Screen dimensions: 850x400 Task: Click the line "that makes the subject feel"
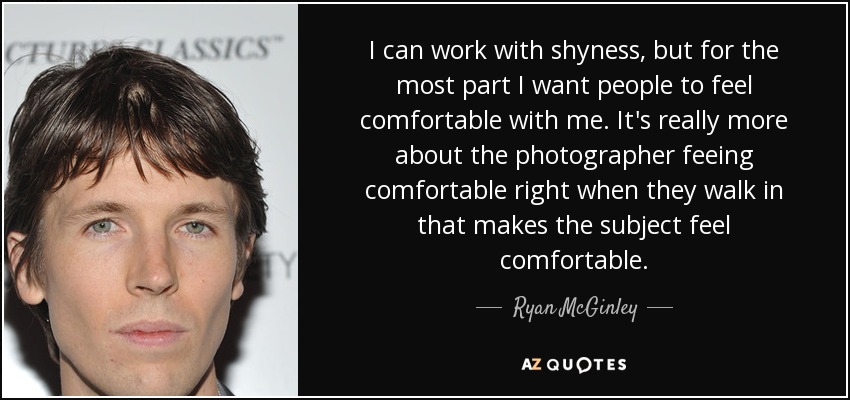[x=574, y=225]
